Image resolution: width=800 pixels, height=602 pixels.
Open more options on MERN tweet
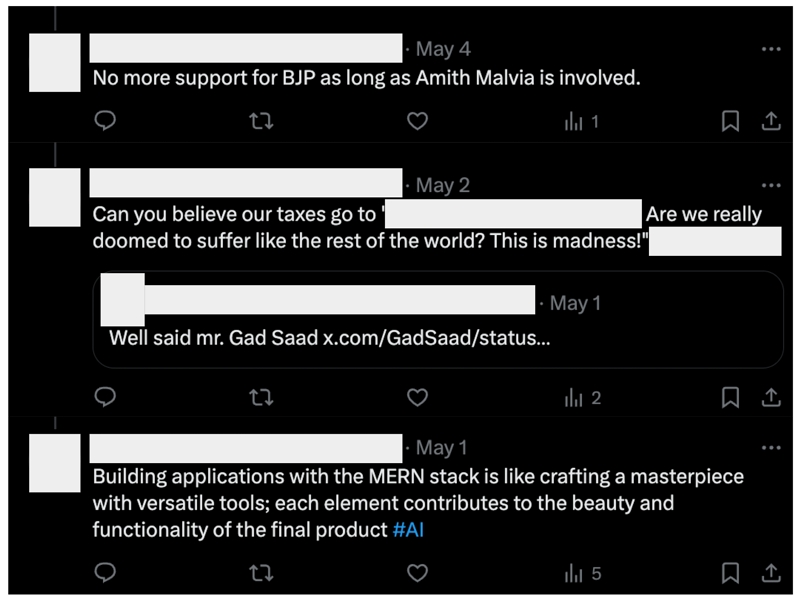pos(770,447)
